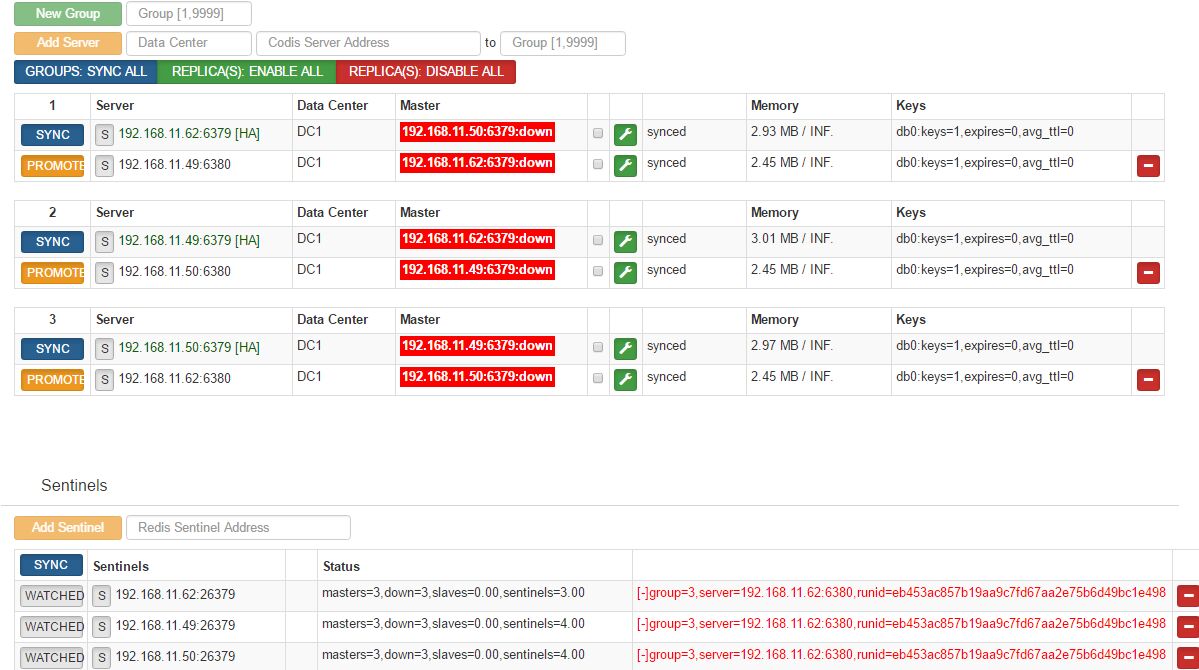
Task: Remove server 192.168.11.62:6380 with minus button
Action: [1148, 379]
